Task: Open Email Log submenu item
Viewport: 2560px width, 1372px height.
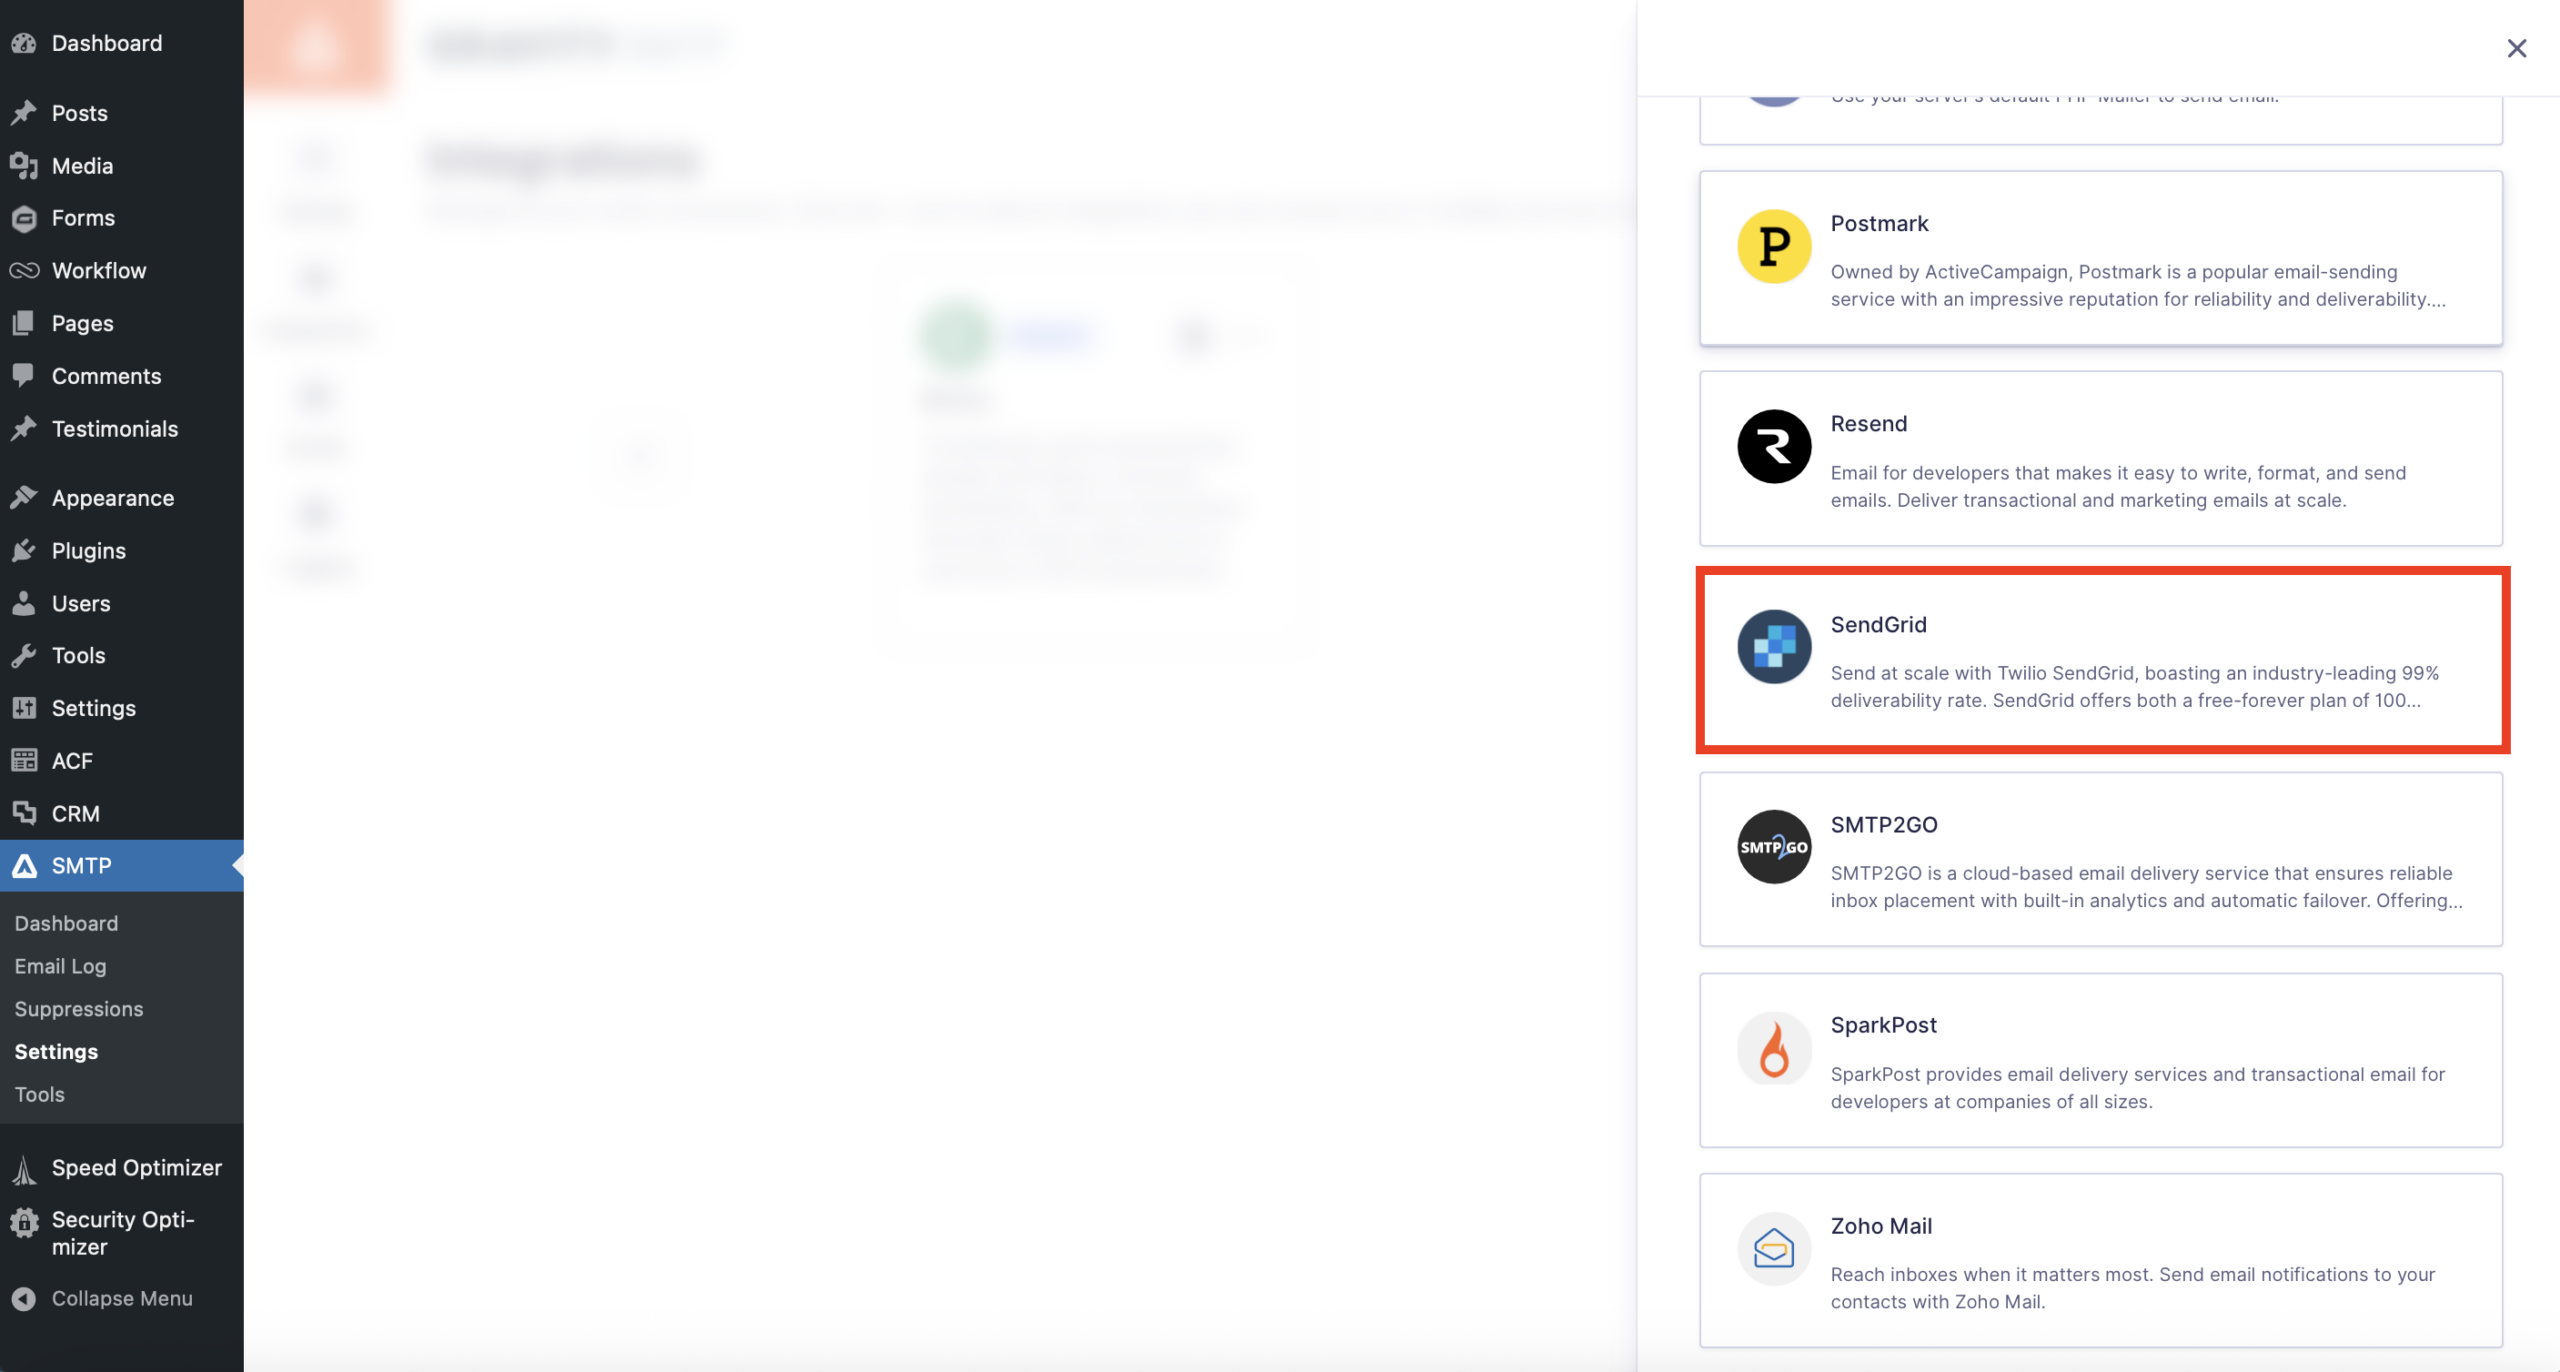Action: pos(60,966)
